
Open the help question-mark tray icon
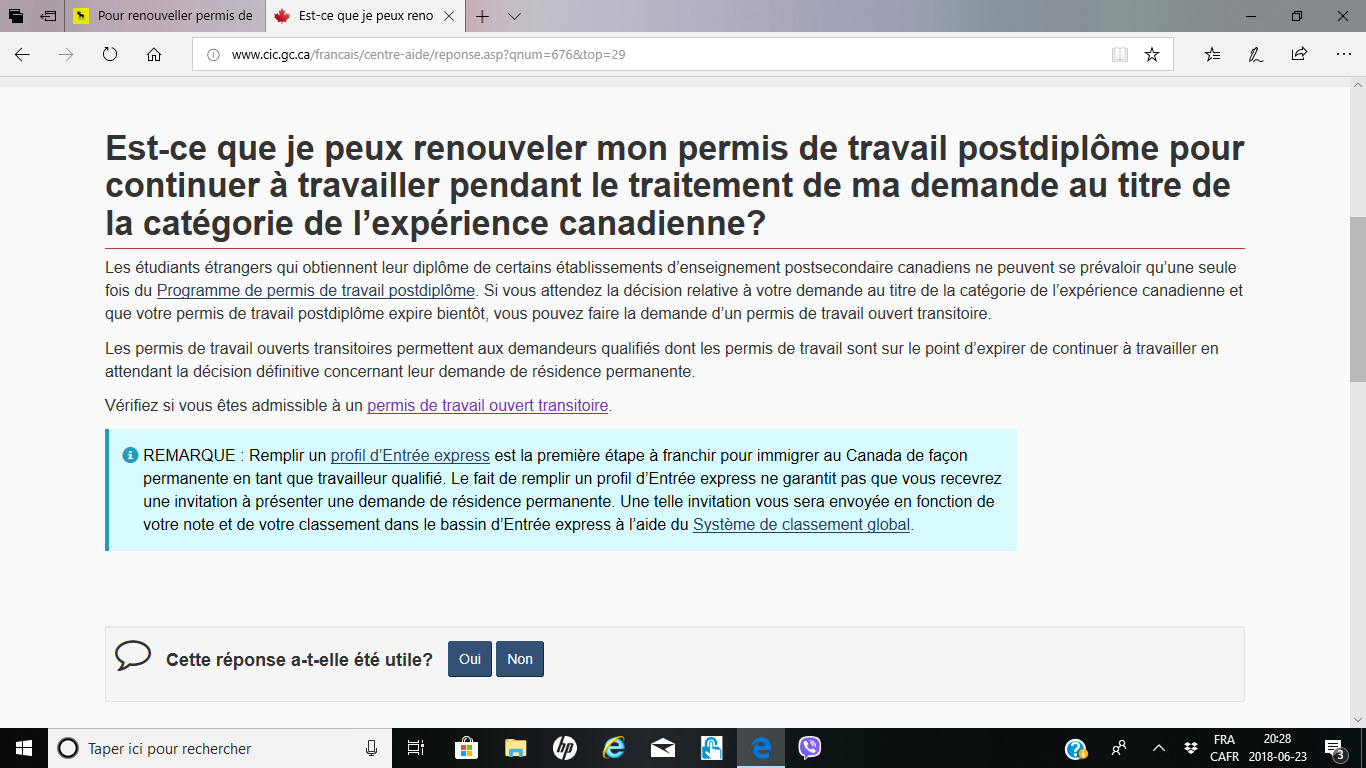[1076, 748]
